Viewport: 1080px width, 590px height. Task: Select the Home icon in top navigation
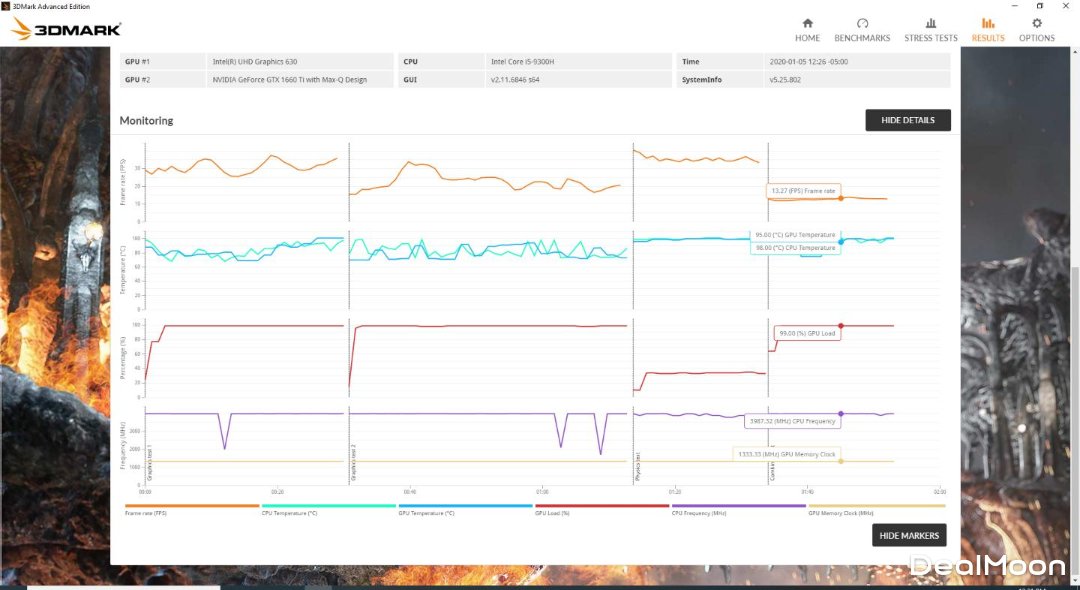[x=807, y=24]
